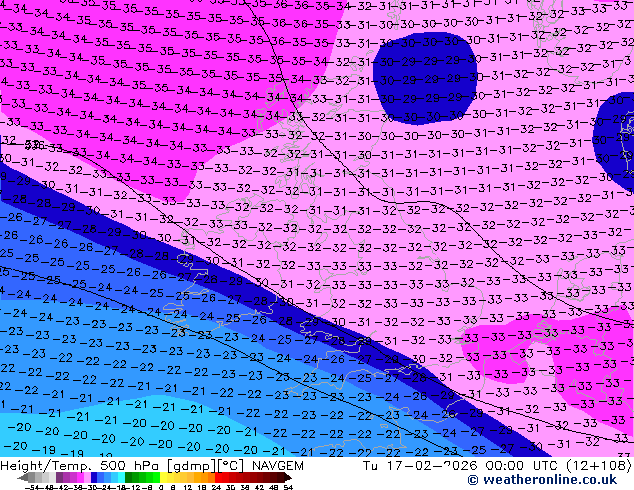This screenshot has width=634, height=490.
Task: Click the left arrow end of the temperature color scale
Action: 22,477
